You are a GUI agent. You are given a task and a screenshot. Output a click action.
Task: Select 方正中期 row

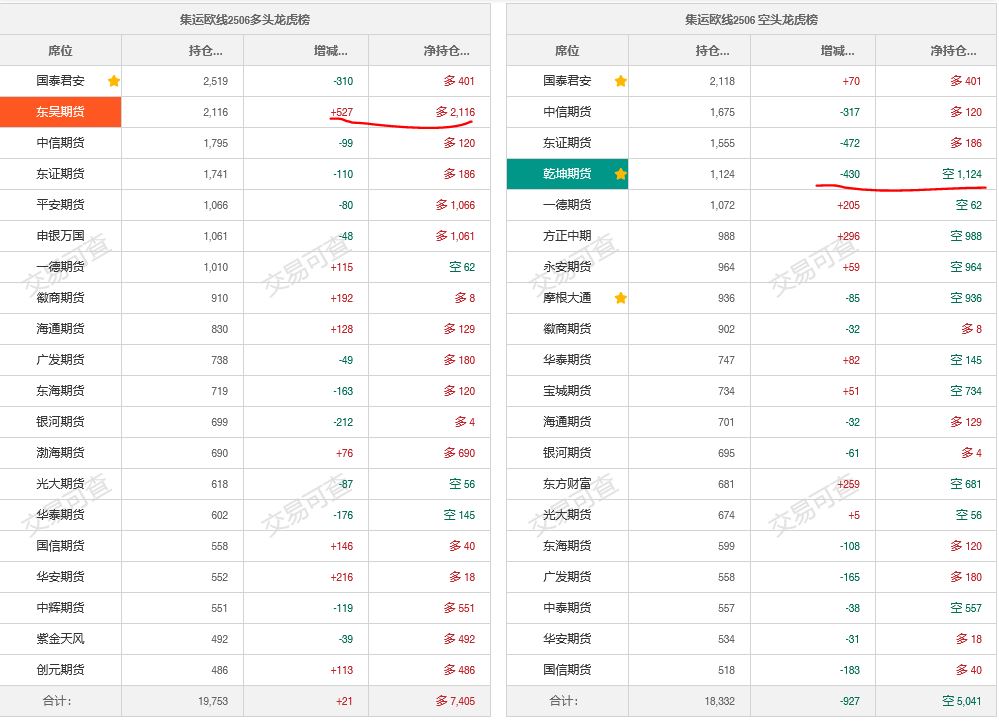click(752, 236)
